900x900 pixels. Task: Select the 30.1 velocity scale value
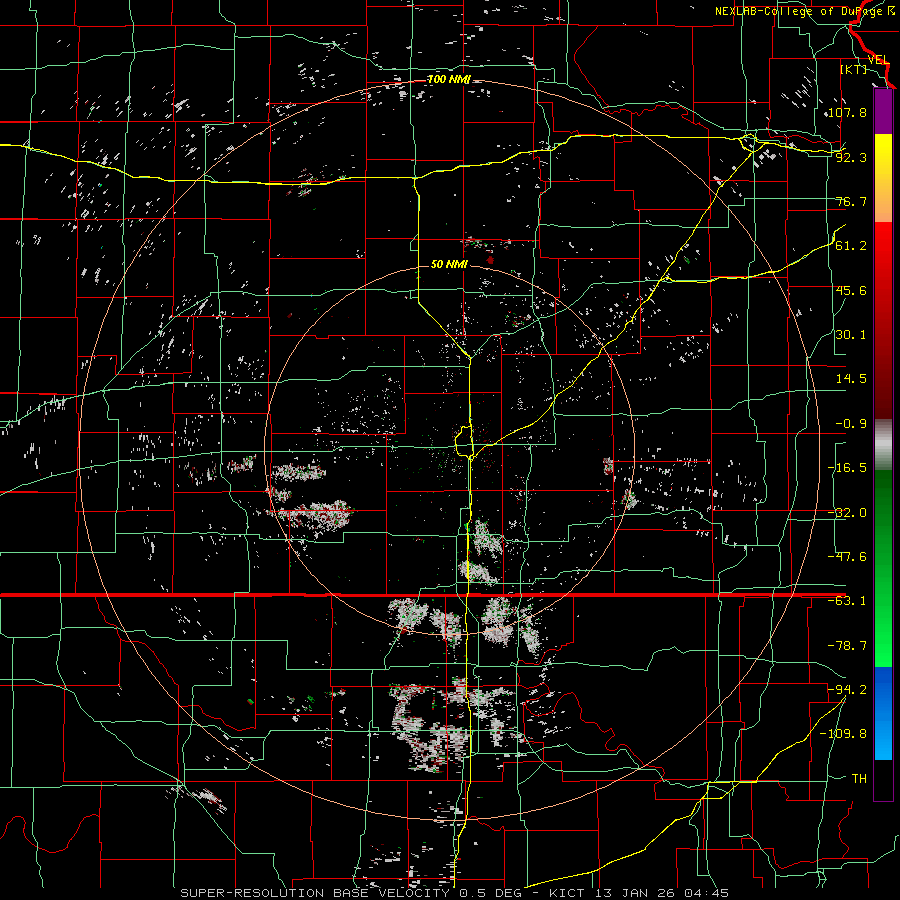(851, 335)
